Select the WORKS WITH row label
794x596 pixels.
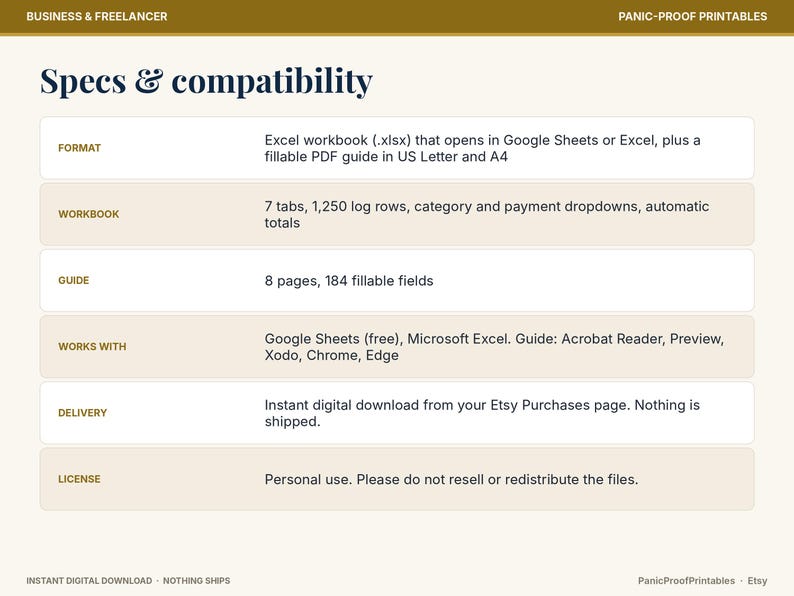click(92, 347)
